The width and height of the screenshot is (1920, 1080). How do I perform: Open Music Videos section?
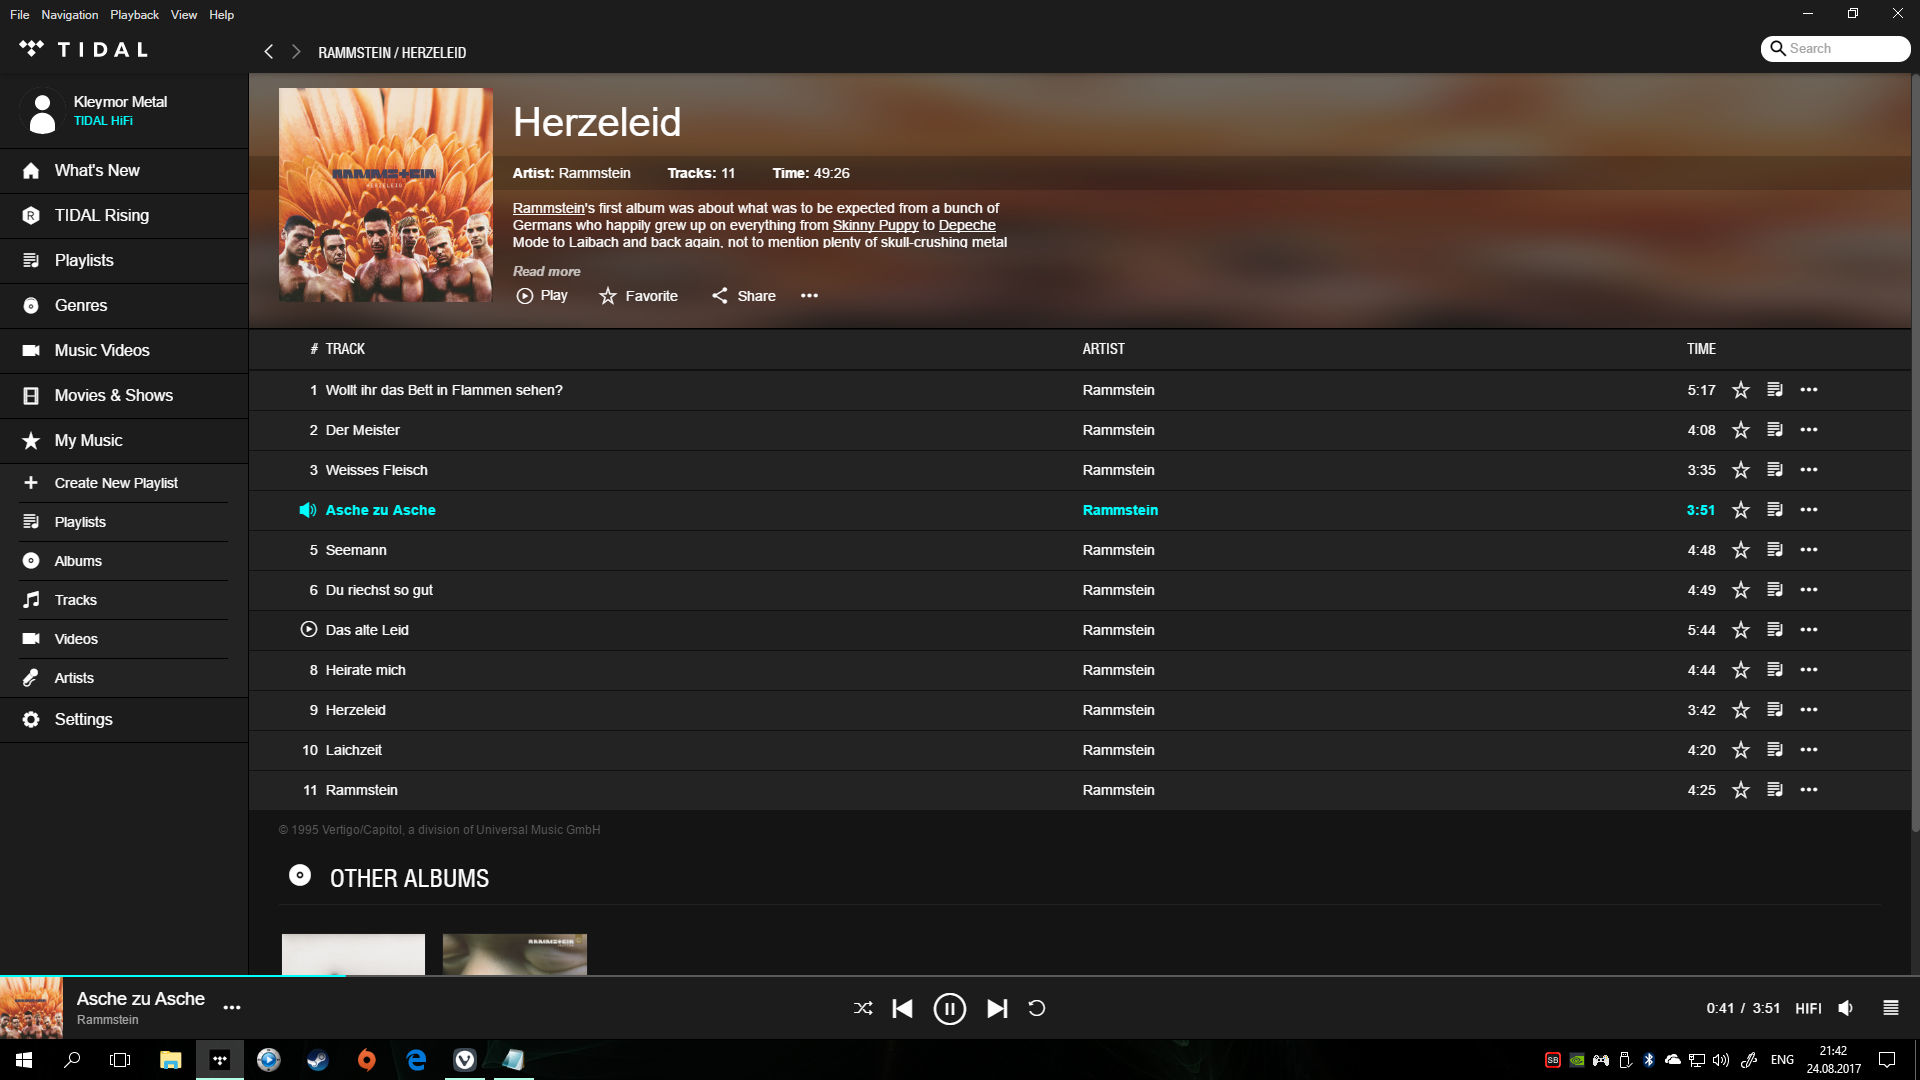tap(124, 351)
